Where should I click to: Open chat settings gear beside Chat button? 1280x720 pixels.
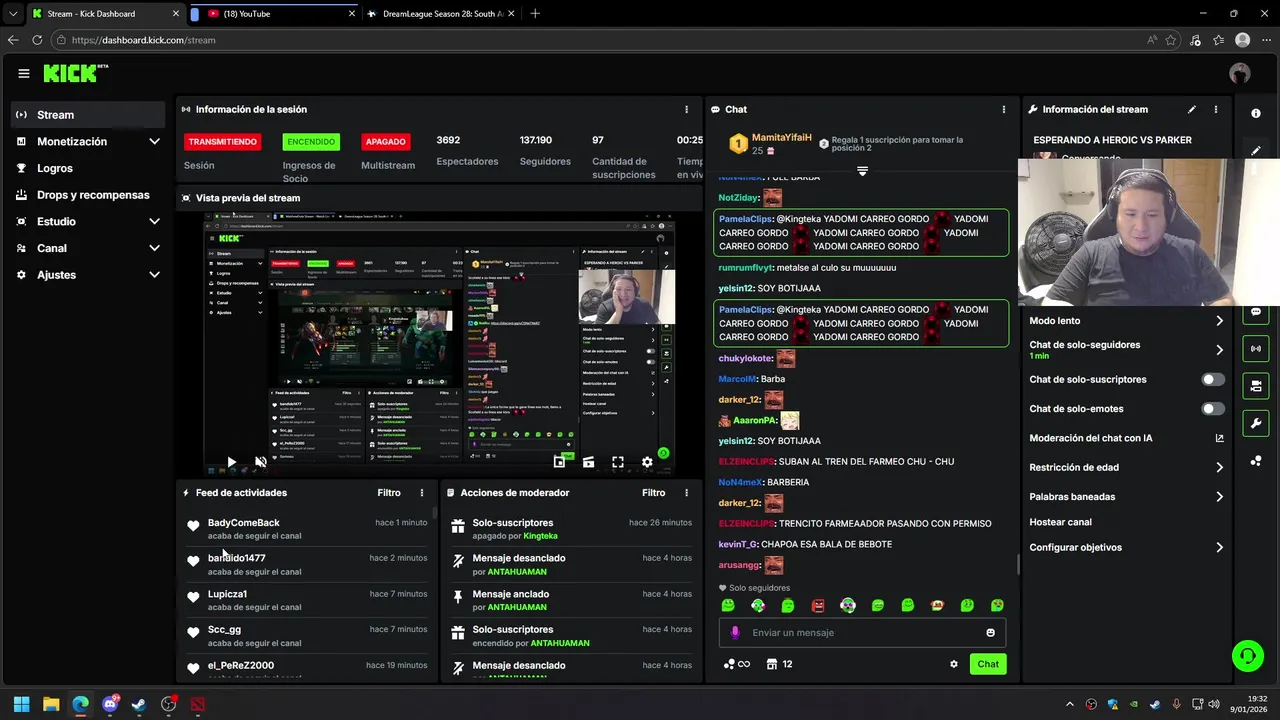click(954, 664)
